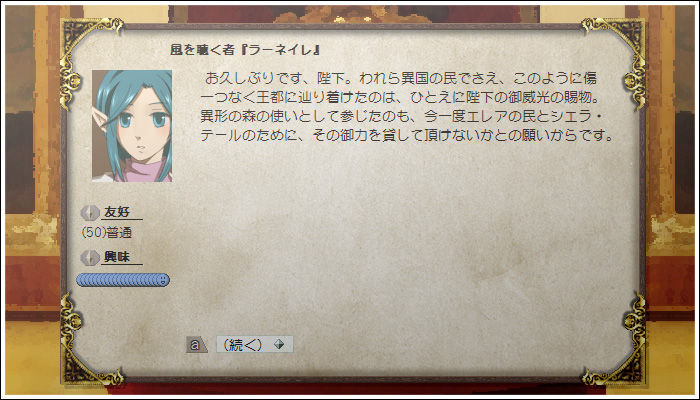Image resolution: width=700 pixels, height=400 pixels.
Task: Click the first dialogue line starting お久しぶりです
Action: point(400,79)
